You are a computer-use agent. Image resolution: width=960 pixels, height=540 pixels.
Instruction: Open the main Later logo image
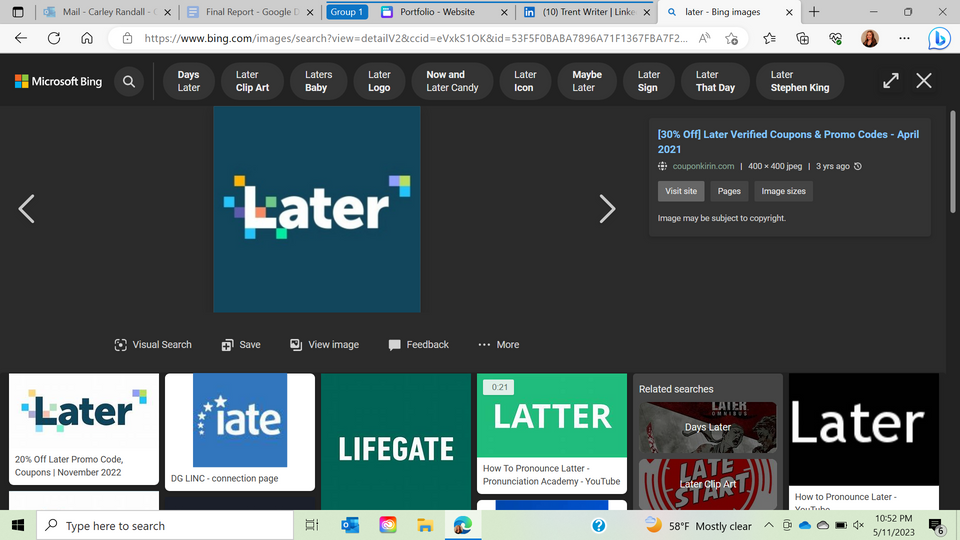point(317,209)
